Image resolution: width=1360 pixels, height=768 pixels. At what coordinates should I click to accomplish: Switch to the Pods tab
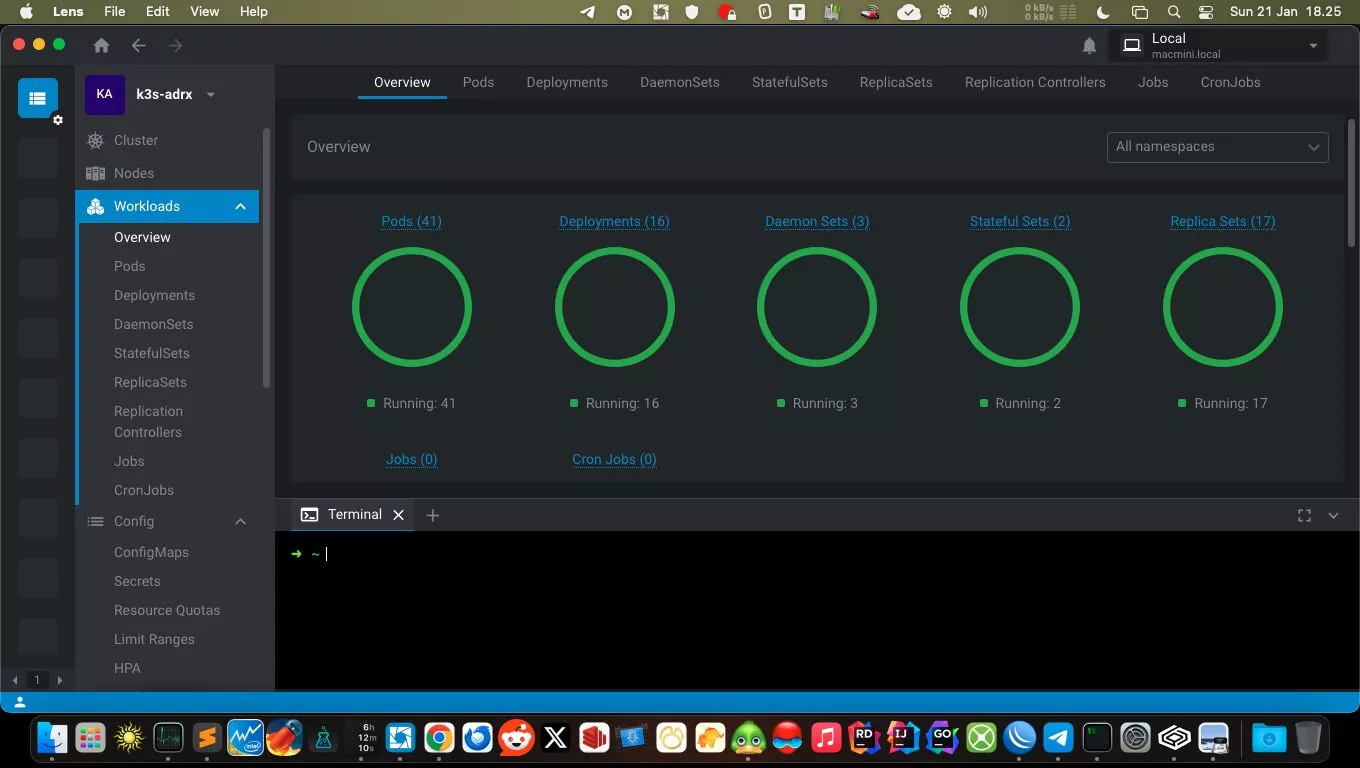[x=478, y=82]
